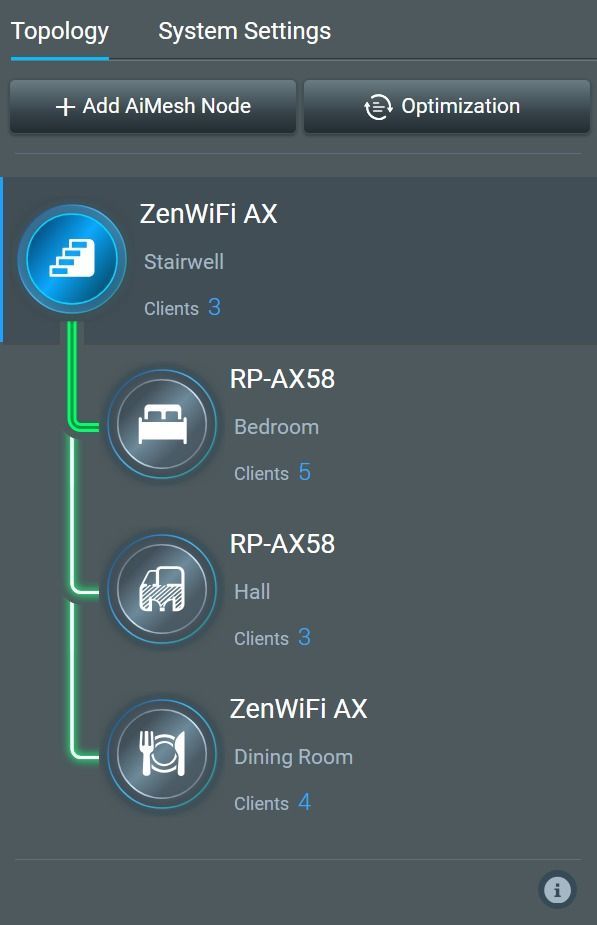View the Stairwell client count of 3
Viewport: 597px width, 925px height.
point(214,307)
